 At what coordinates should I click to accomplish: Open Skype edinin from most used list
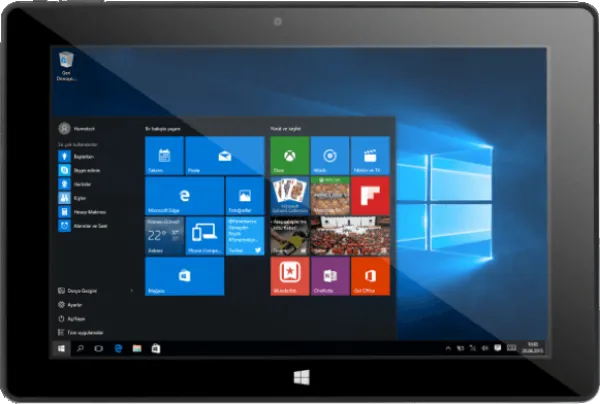[x=80, y=170]
